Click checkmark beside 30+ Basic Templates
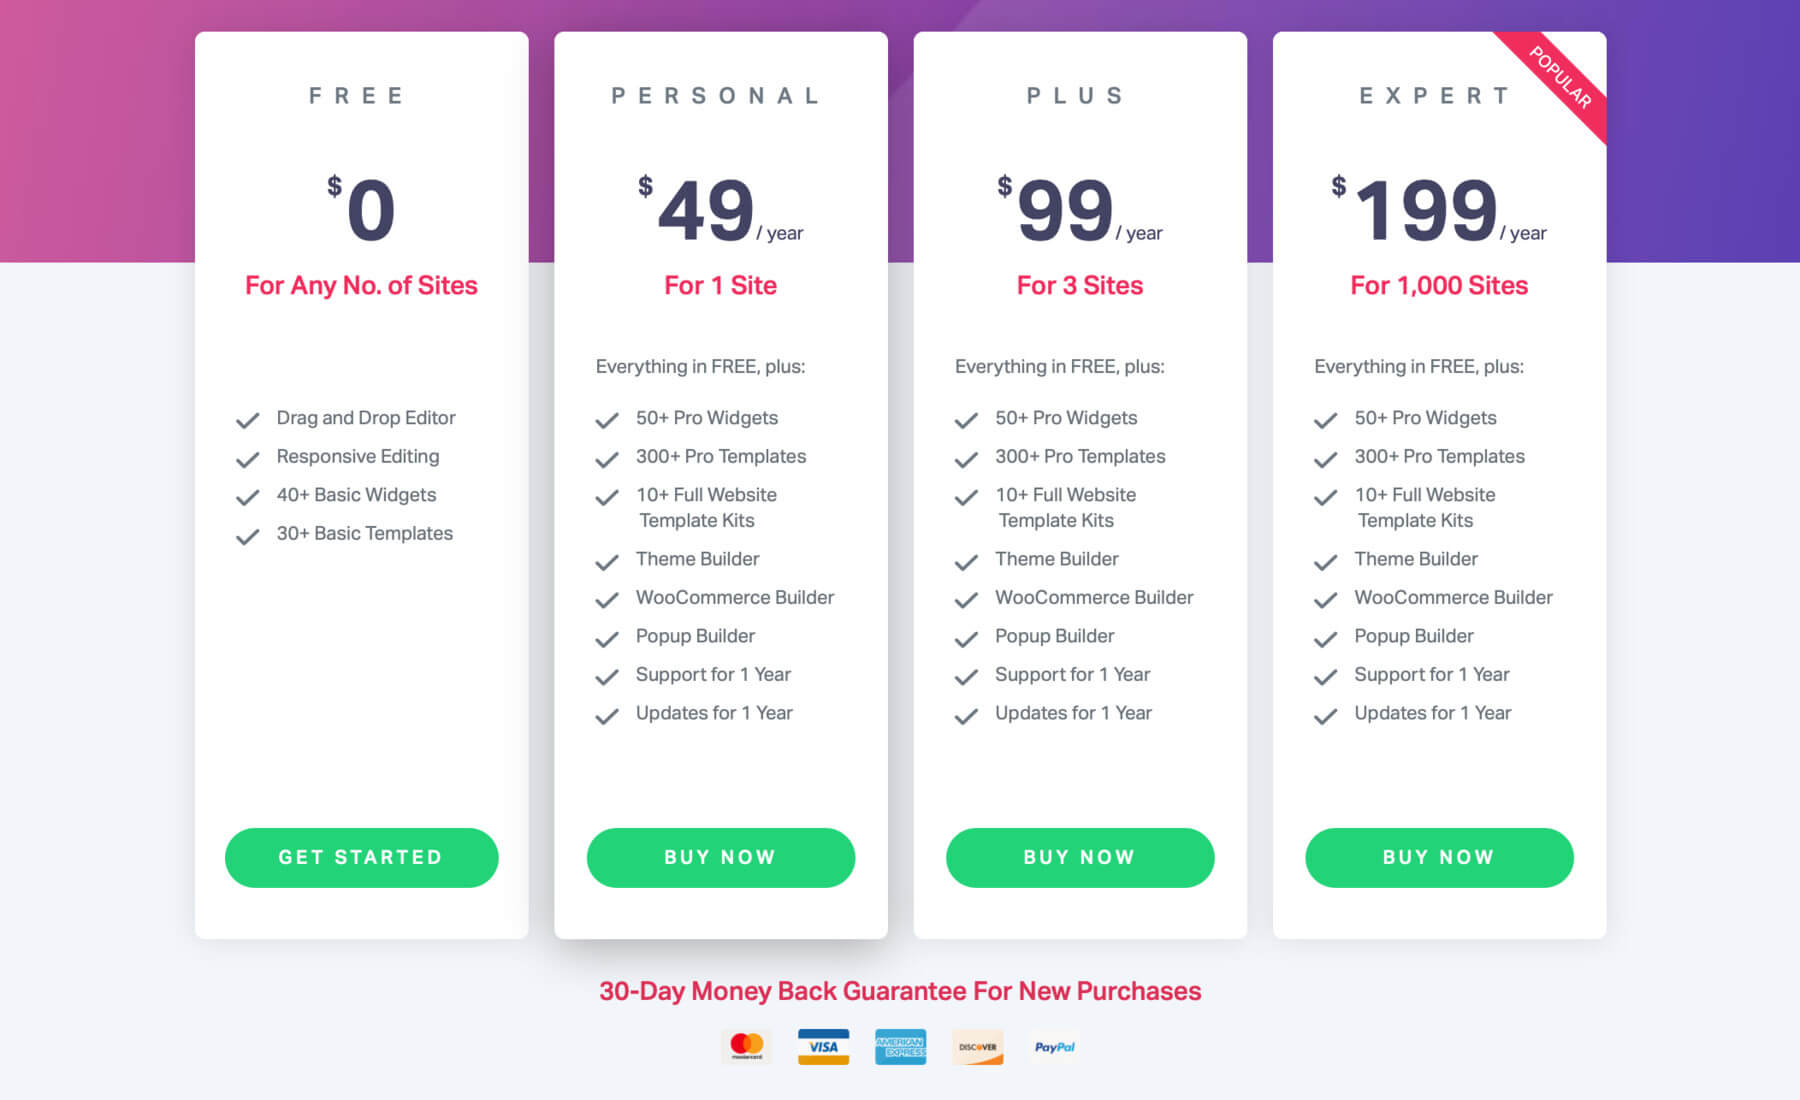 click(x=247, y=536)
